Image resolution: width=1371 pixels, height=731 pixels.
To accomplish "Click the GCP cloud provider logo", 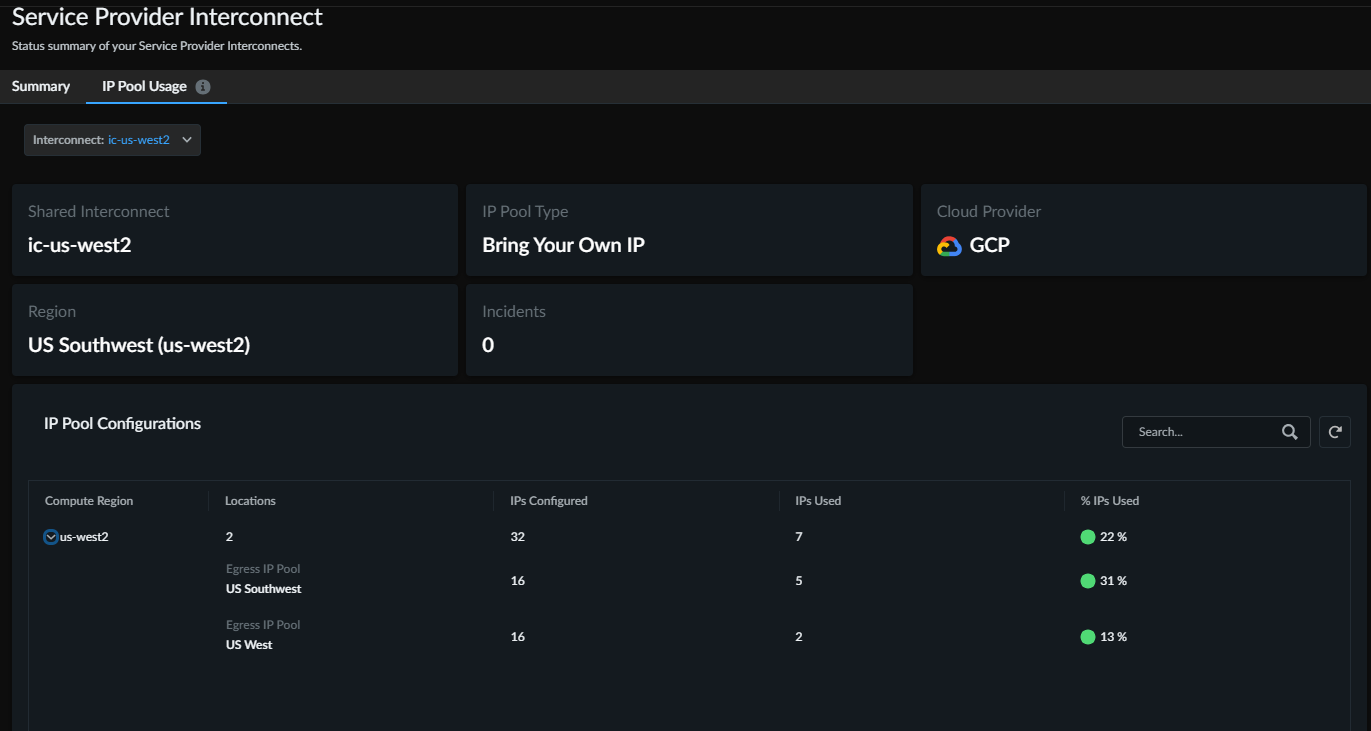I will (x=949, y=246).
